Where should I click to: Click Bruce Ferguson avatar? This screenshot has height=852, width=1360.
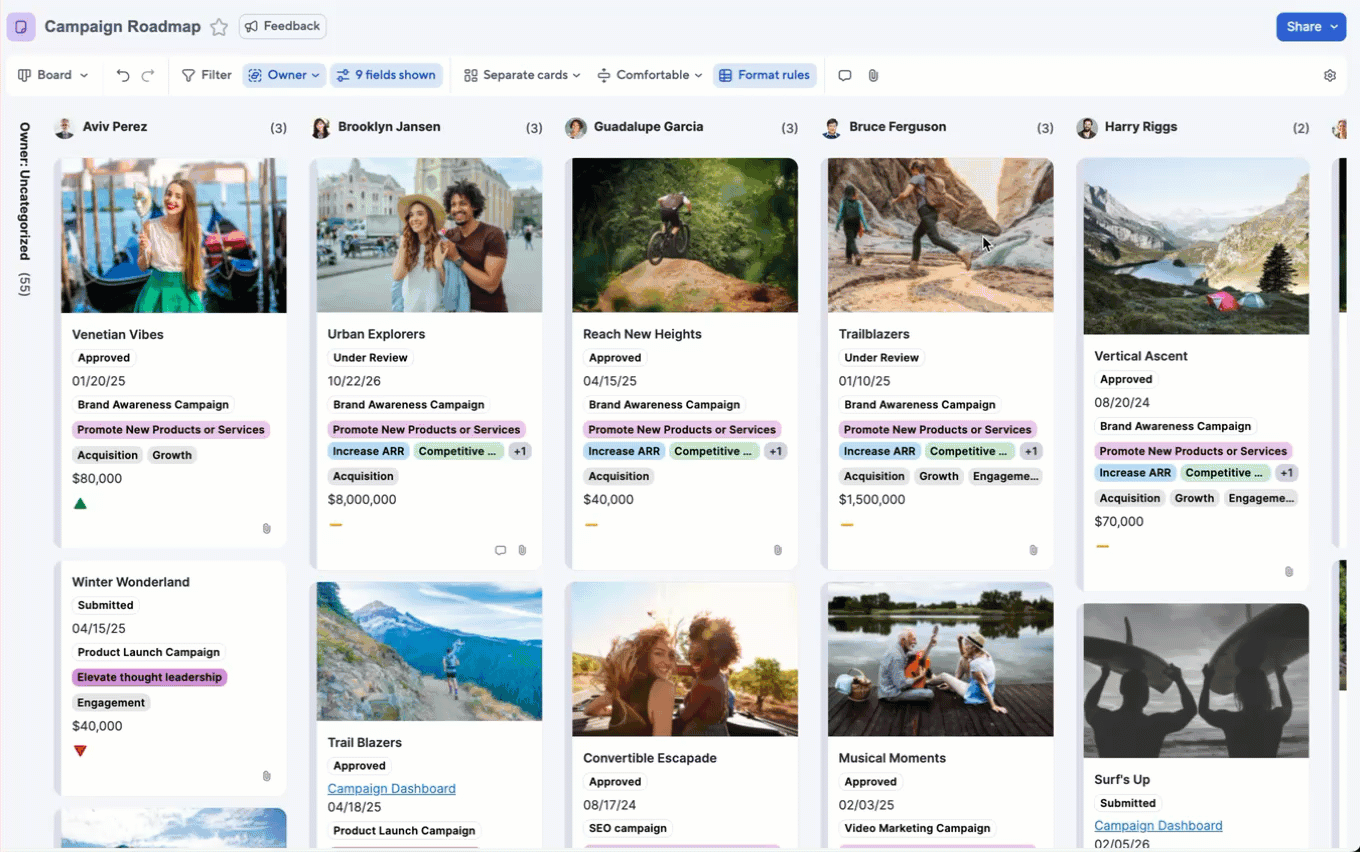tap(832, 128)
